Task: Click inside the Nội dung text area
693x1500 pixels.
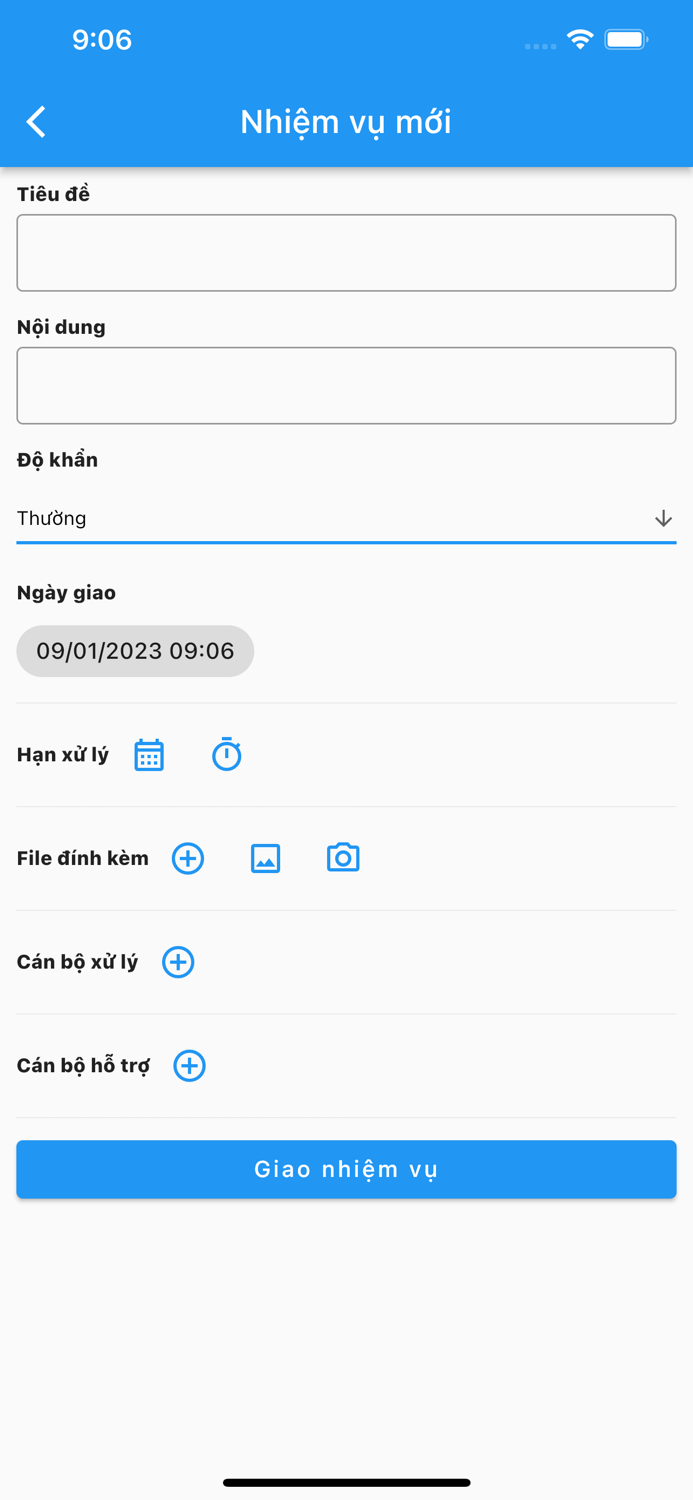Action: click(346, 385)
